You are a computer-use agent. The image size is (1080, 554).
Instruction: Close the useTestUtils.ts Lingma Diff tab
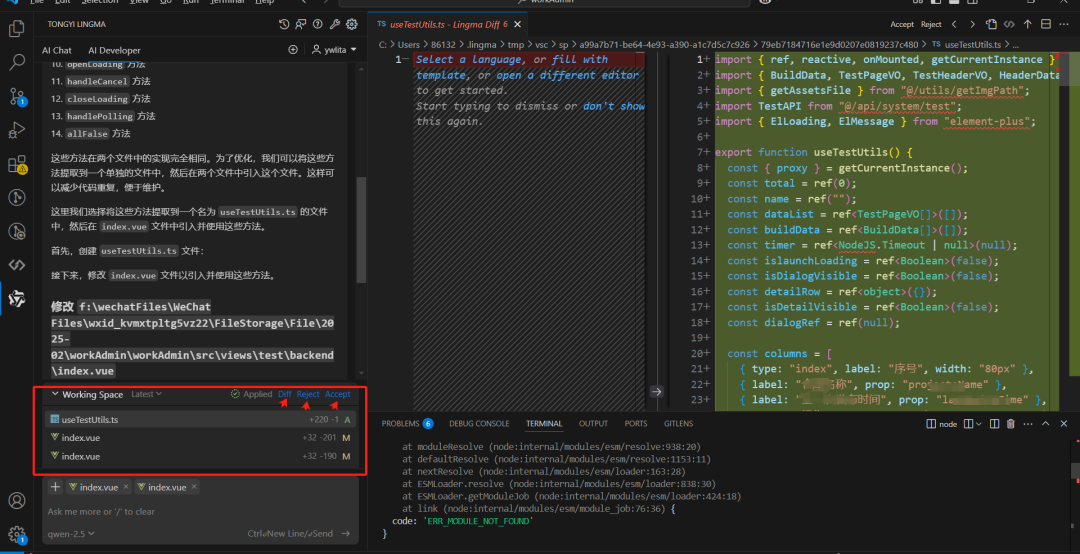pos(517,24)
